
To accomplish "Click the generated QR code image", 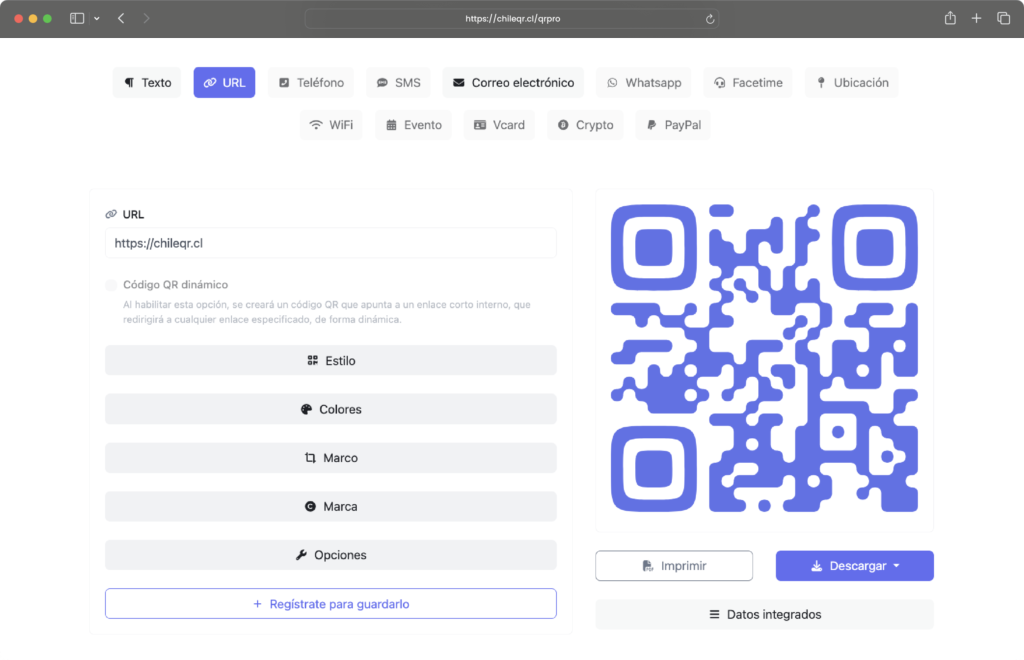I will (765, 358).
